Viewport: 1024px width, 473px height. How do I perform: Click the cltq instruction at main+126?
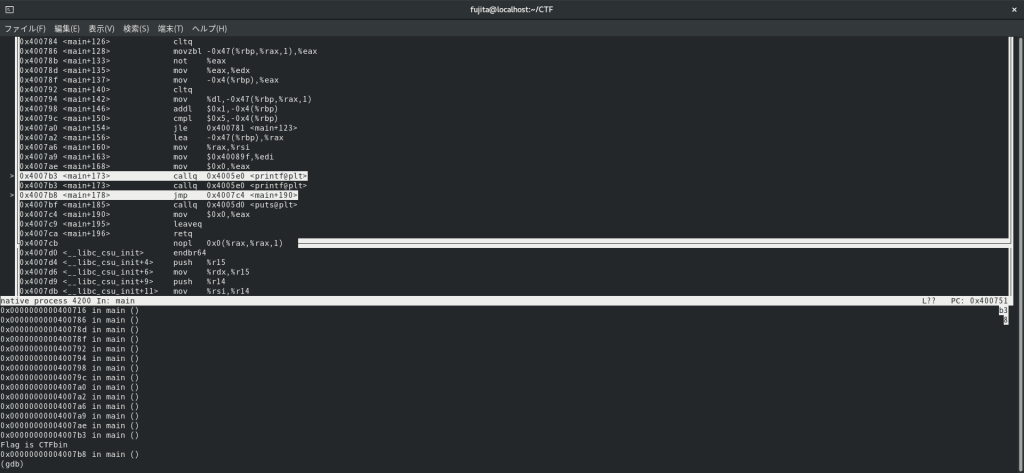click(182, 42)
